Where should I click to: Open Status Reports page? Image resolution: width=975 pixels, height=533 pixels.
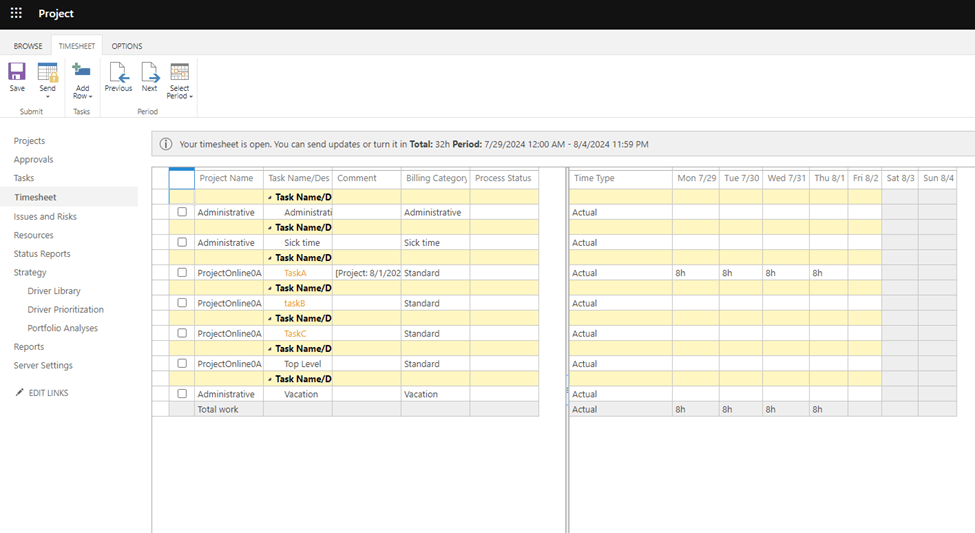[42, 254]
